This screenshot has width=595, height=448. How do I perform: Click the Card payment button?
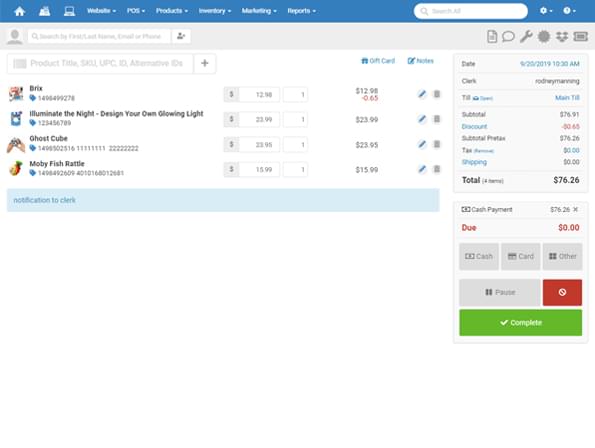click(521, 256)
